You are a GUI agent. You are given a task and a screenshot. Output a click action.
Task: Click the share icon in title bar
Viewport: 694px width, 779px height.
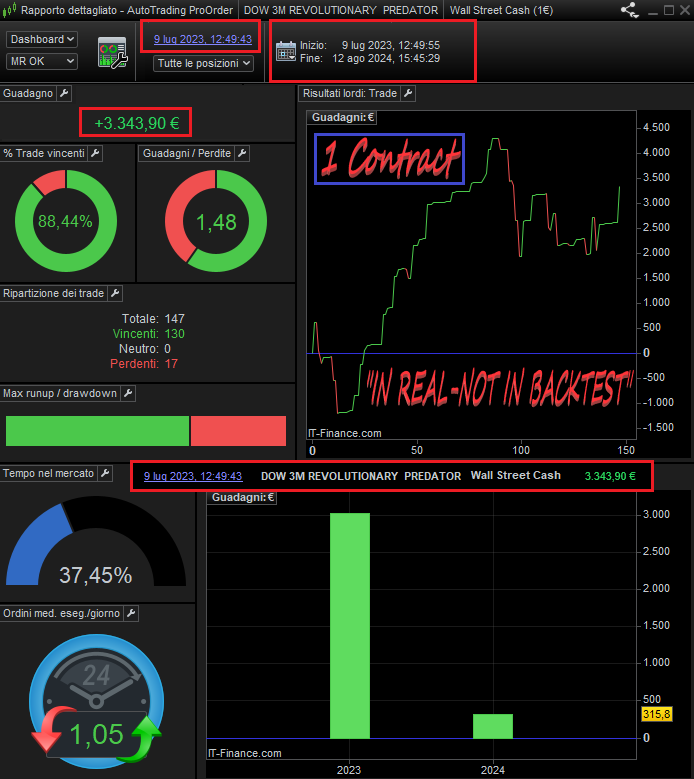click(x=630, y=10)
